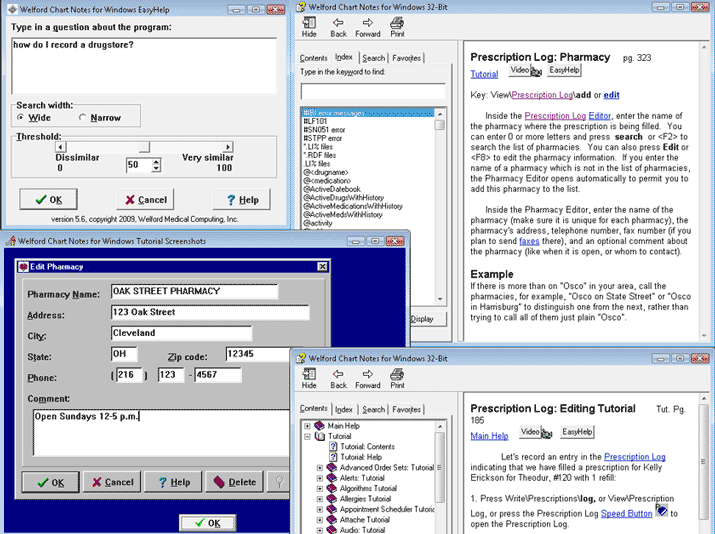Click Alerts: Tutorial book icon
This screenshot has width=715, height=534.
(332, 478)
